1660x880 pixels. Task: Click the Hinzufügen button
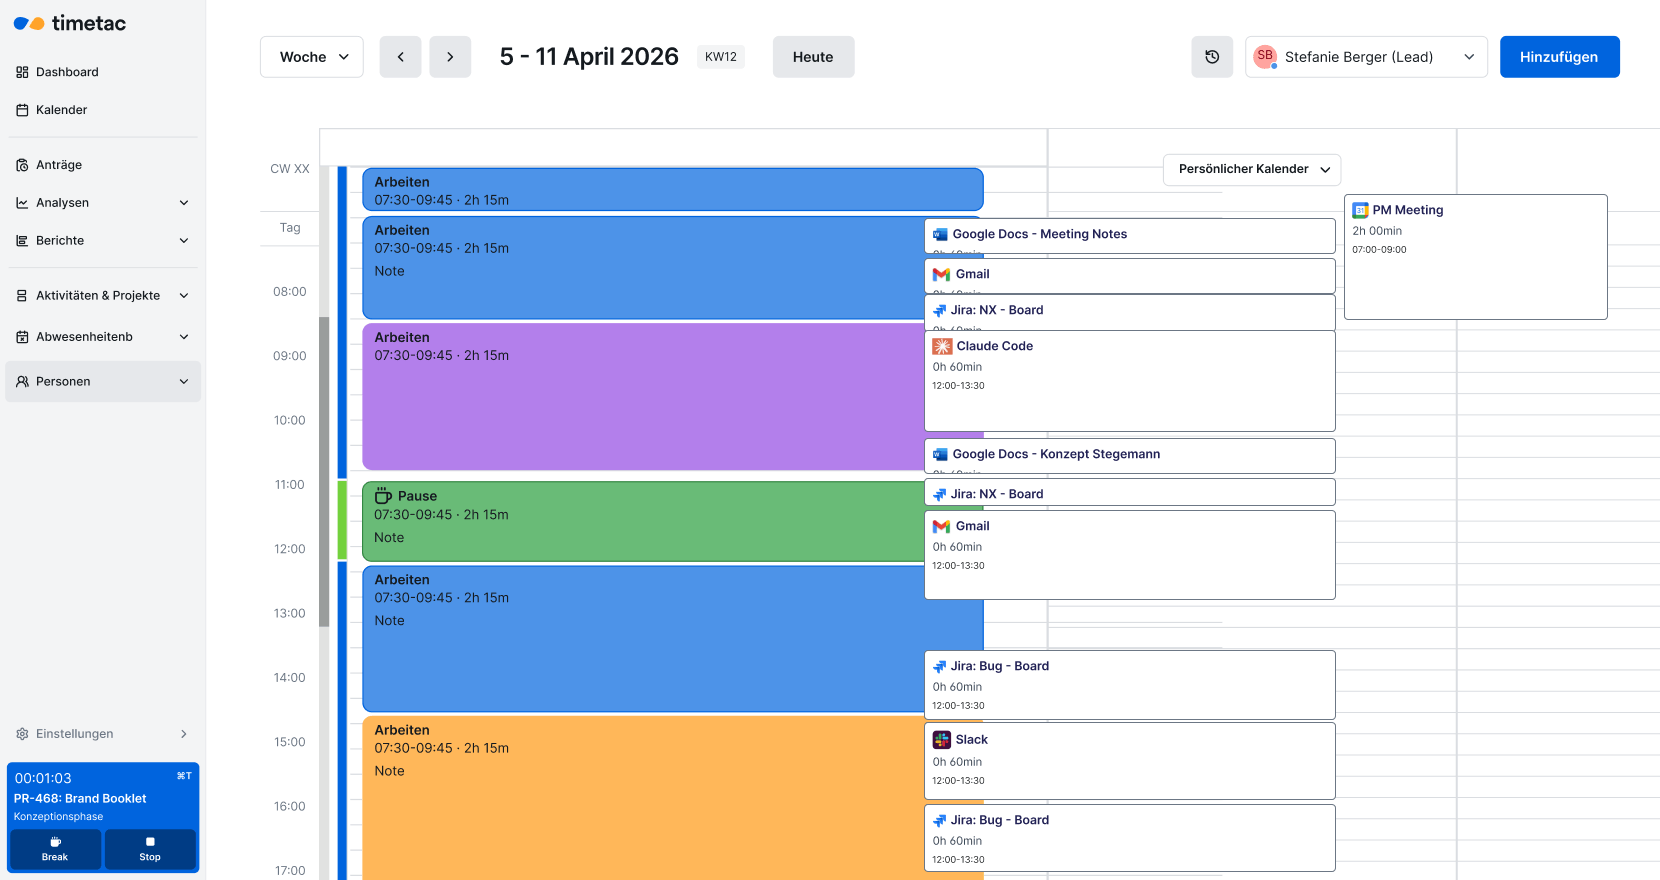point(1559,57)
